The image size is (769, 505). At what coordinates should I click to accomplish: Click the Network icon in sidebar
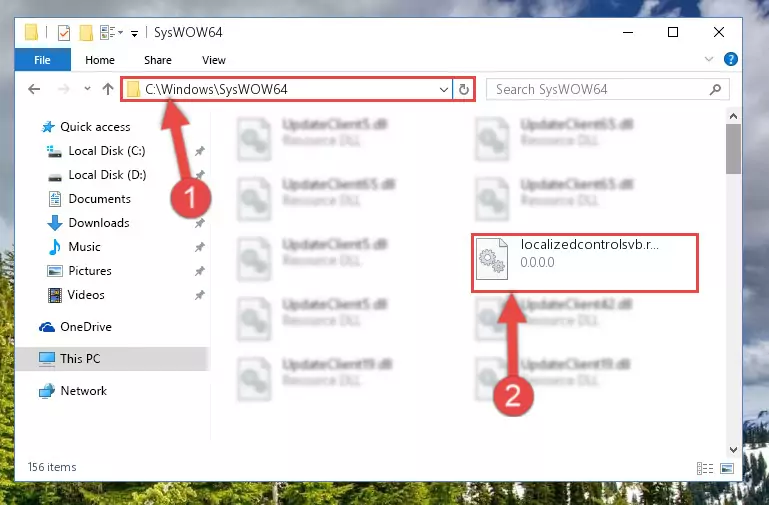click(47, 391)
